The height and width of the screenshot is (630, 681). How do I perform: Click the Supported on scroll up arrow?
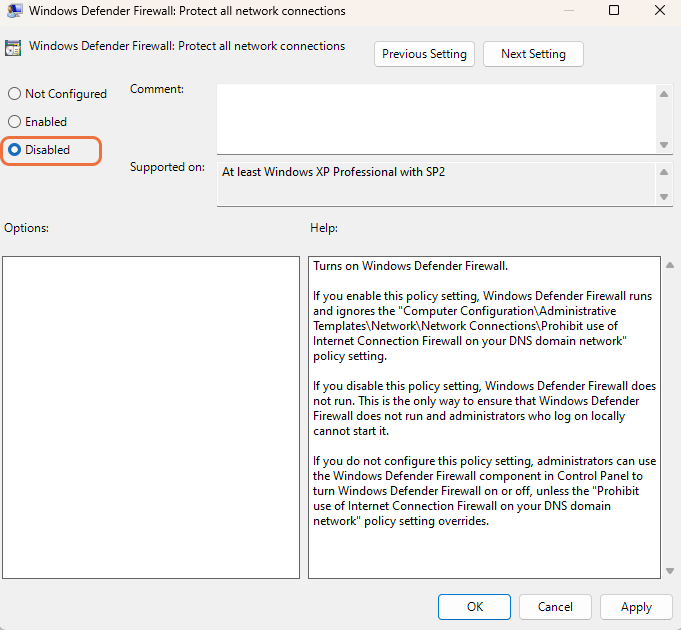point(664,172)
